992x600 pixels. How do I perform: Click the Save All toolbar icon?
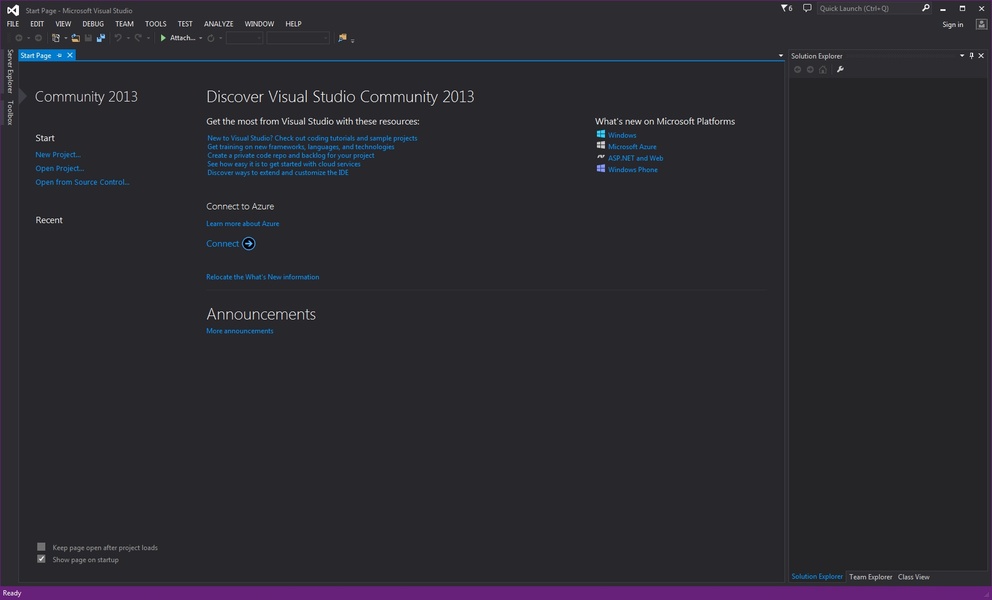(x=101, y=38)
